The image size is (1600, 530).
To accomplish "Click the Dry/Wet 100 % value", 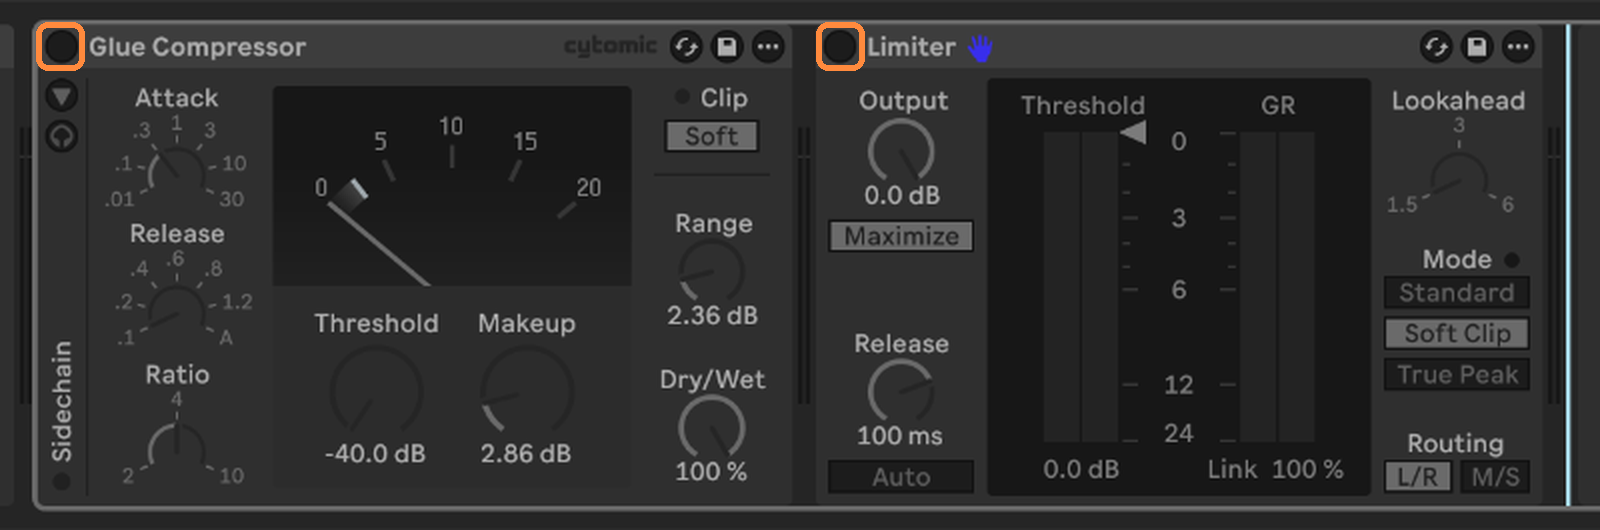I will pos(711,471).
